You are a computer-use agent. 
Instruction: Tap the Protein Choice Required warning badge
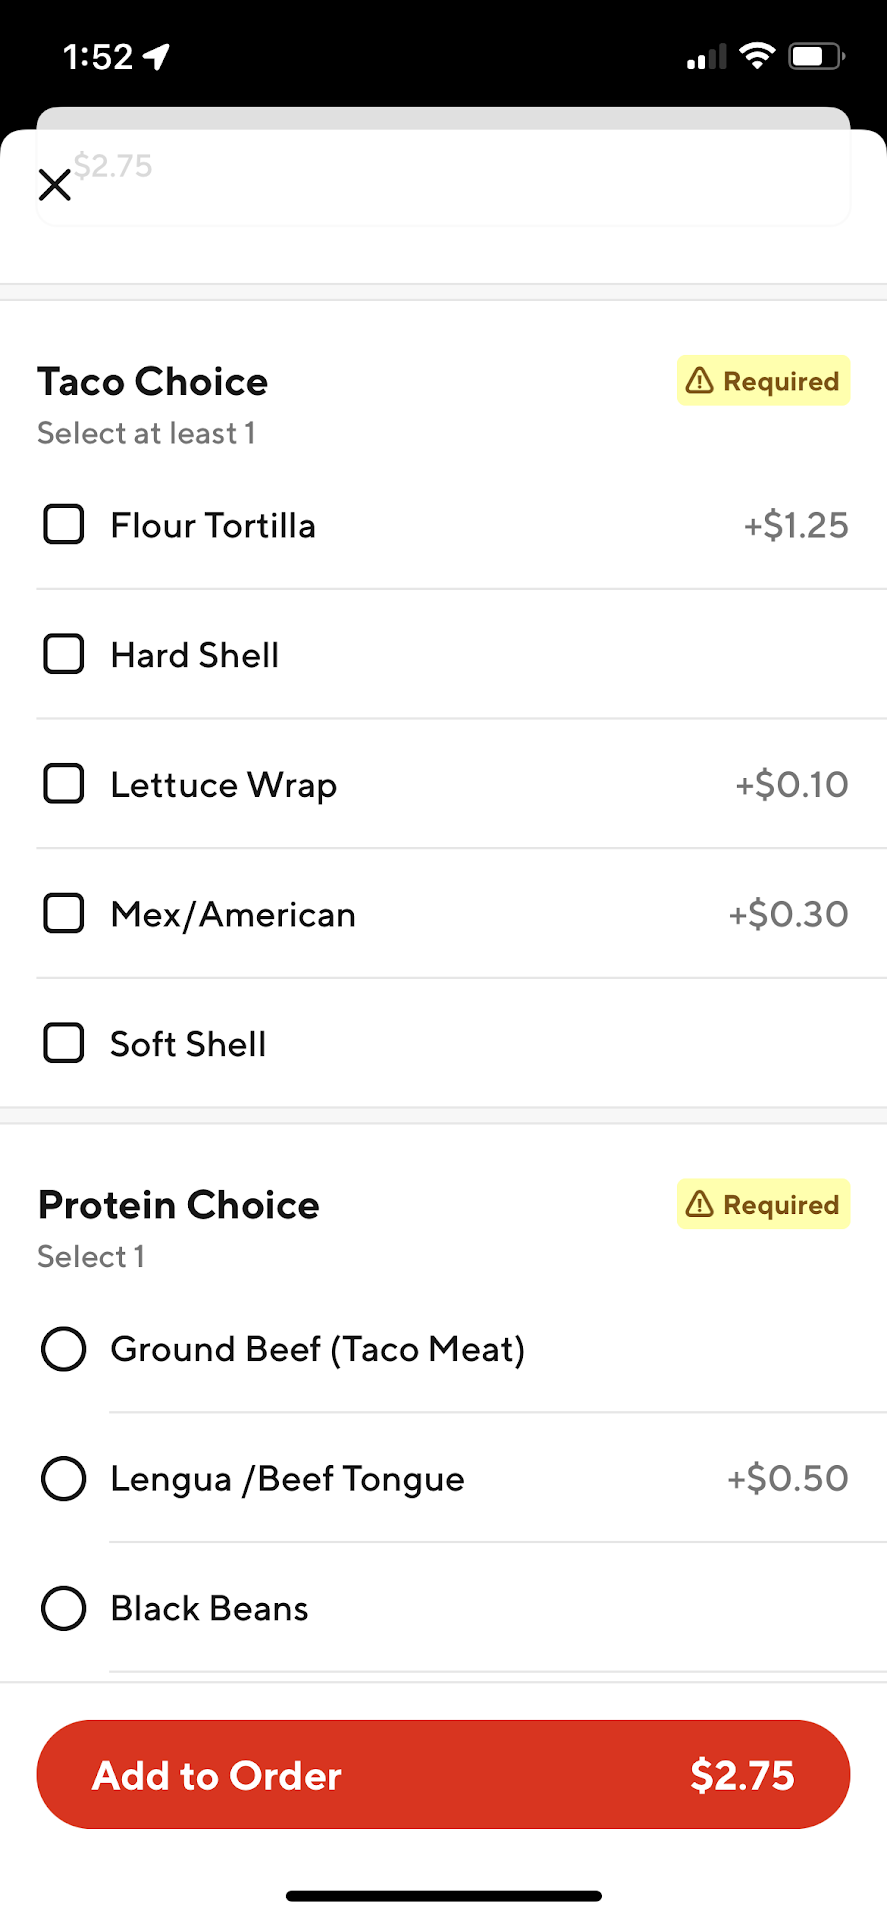click(x=763, y=1204)
